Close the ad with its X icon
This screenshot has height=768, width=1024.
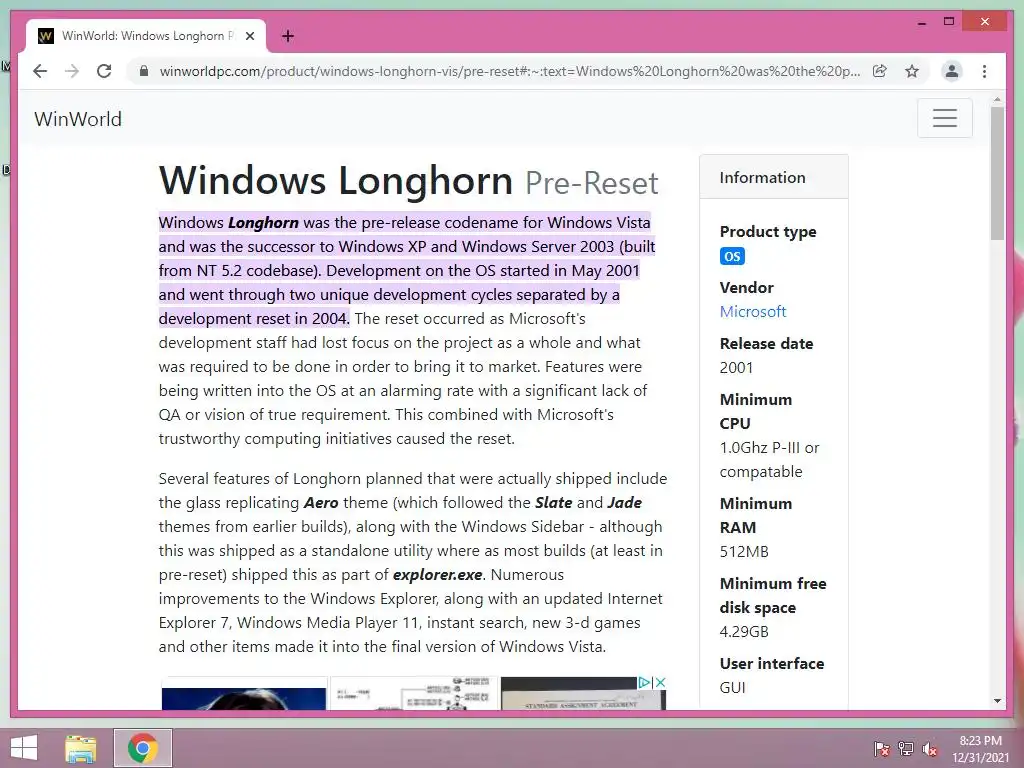(660, 682)
